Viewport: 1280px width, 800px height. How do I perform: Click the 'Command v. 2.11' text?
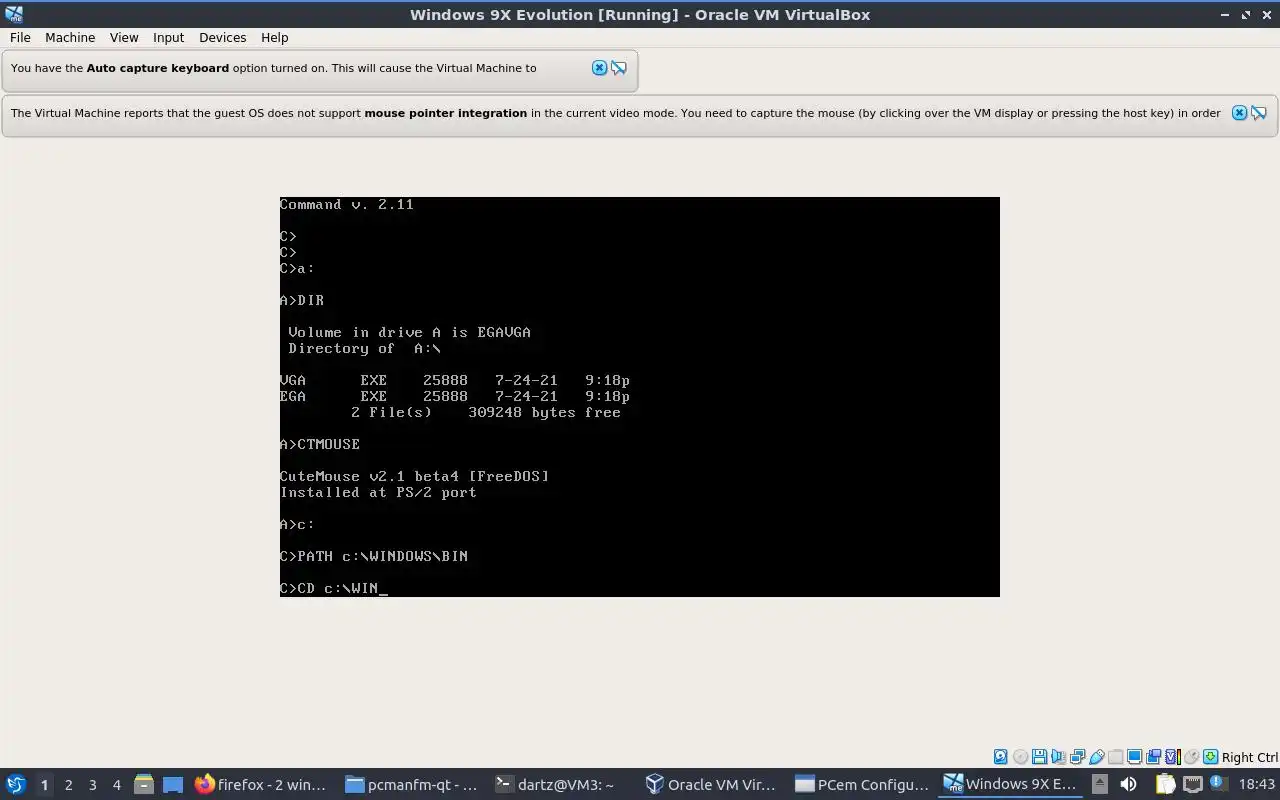[347, 204]
